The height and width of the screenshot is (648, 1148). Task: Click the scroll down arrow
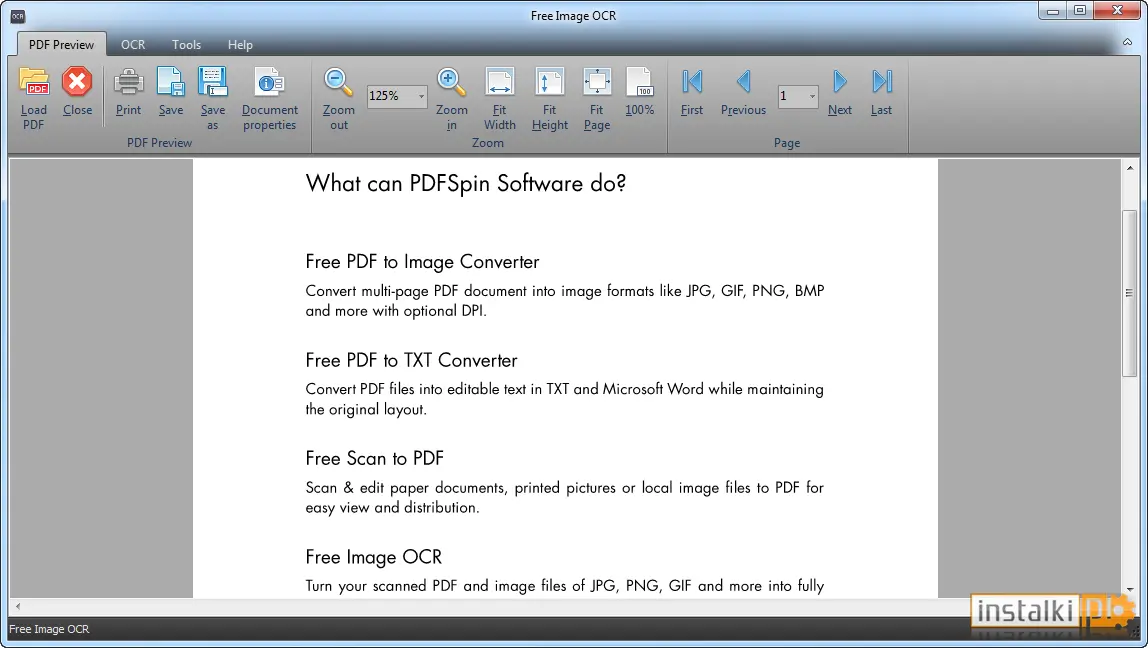coord(1130,589)
